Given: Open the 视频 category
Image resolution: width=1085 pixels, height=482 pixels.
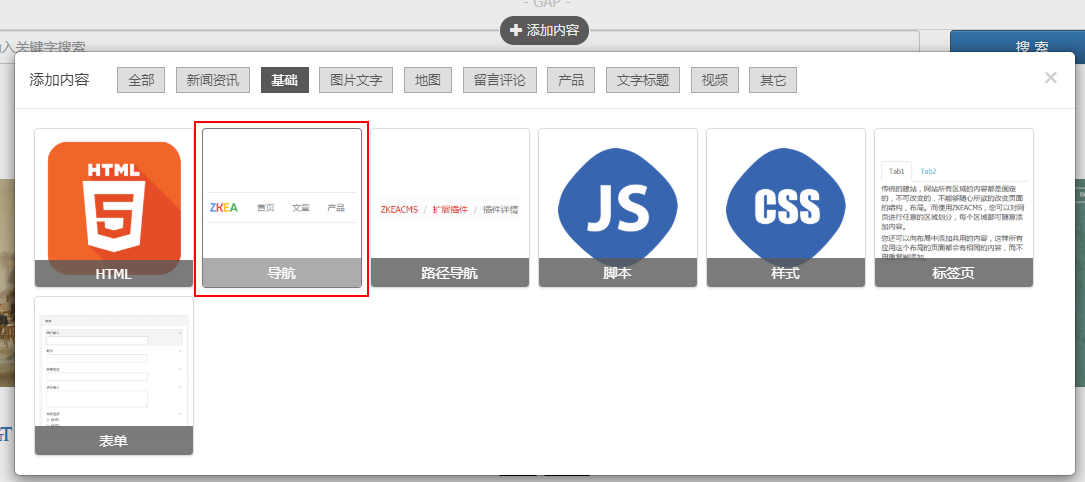Looking at the screenshot, I should click(715, 80).
